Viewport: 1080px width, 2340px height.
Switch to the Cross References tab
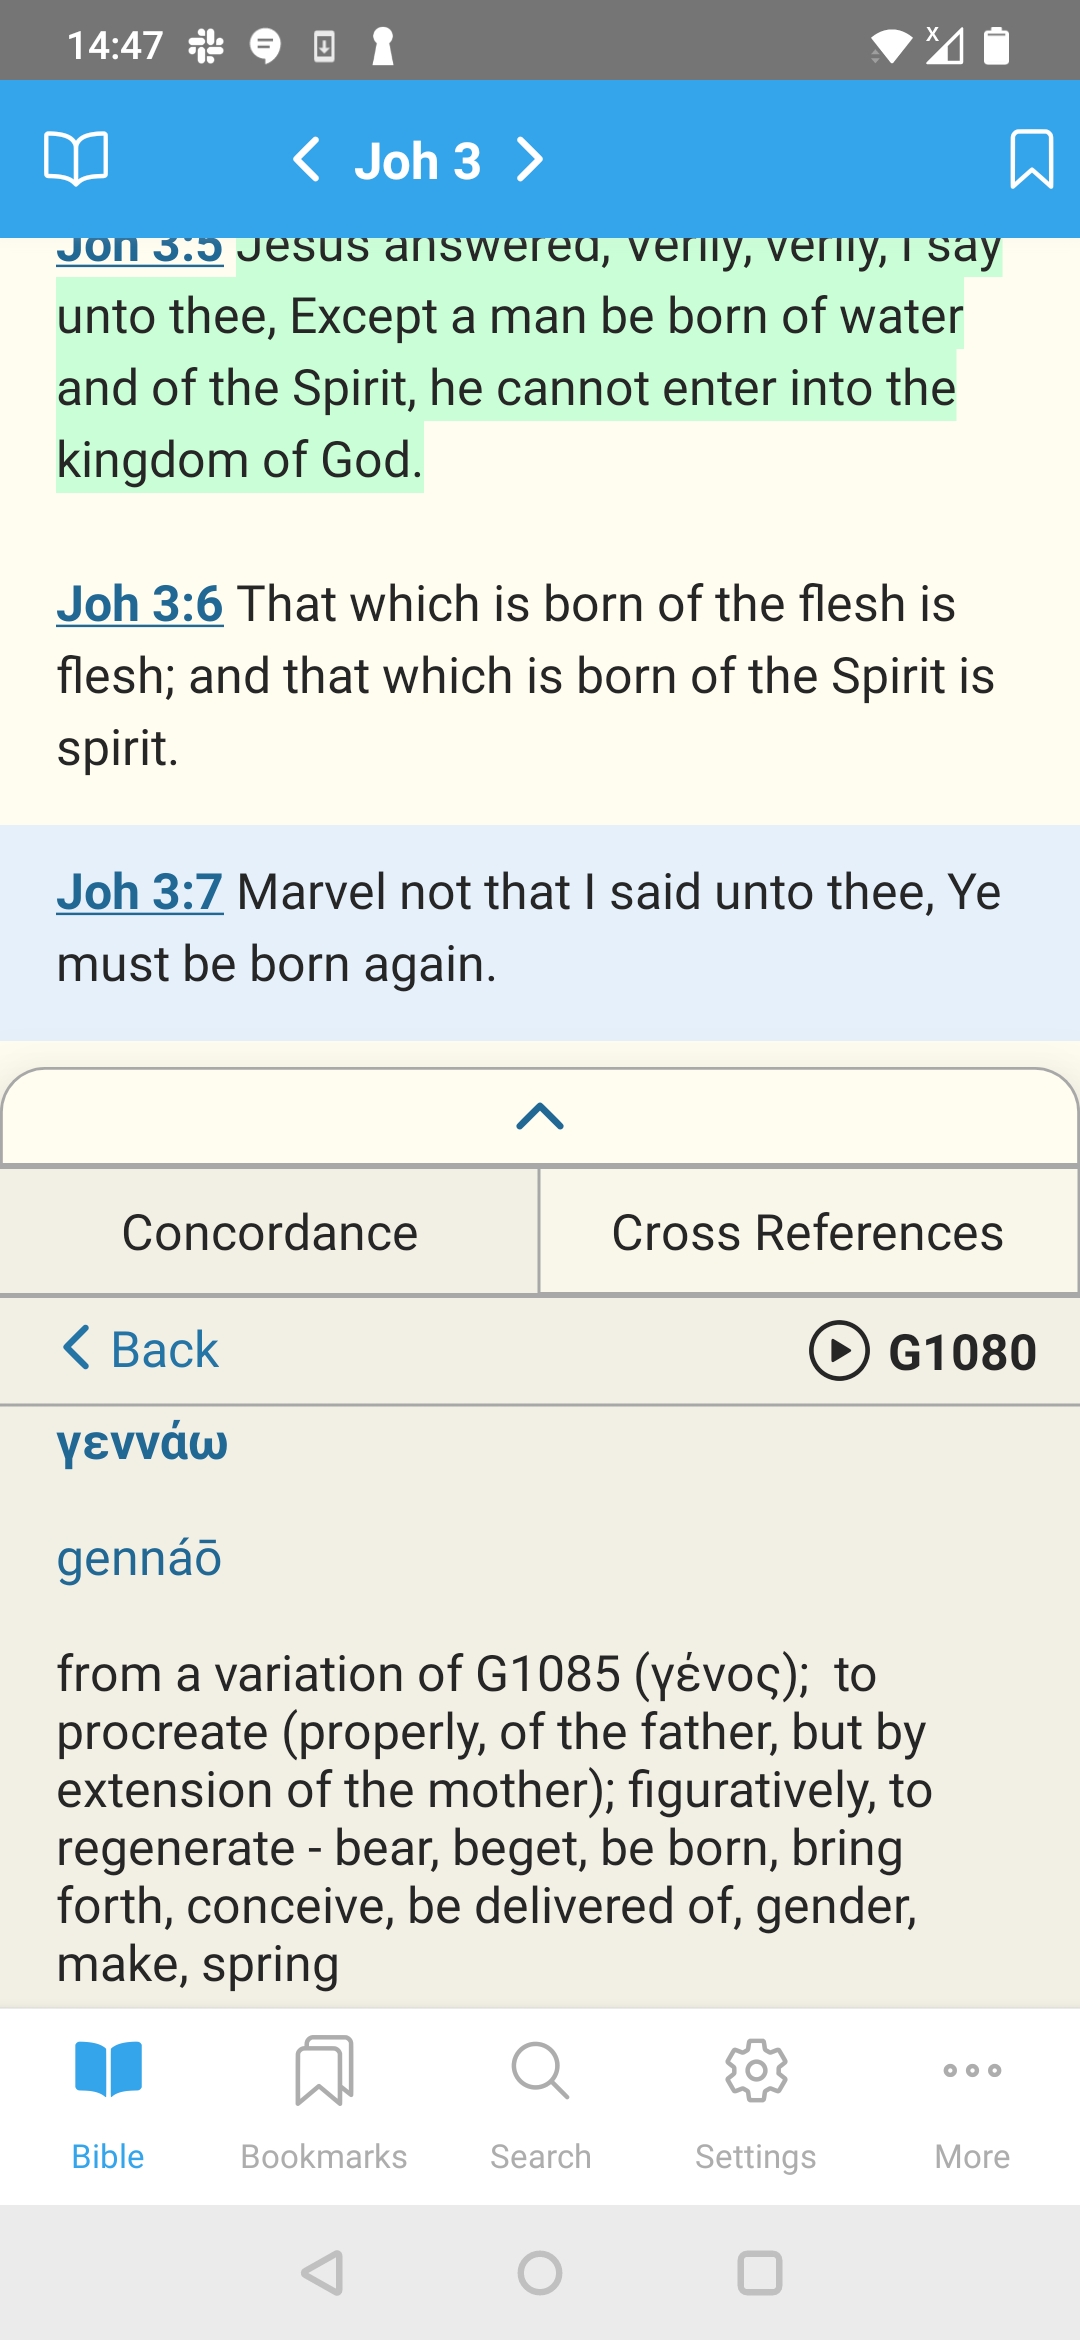808,1232
